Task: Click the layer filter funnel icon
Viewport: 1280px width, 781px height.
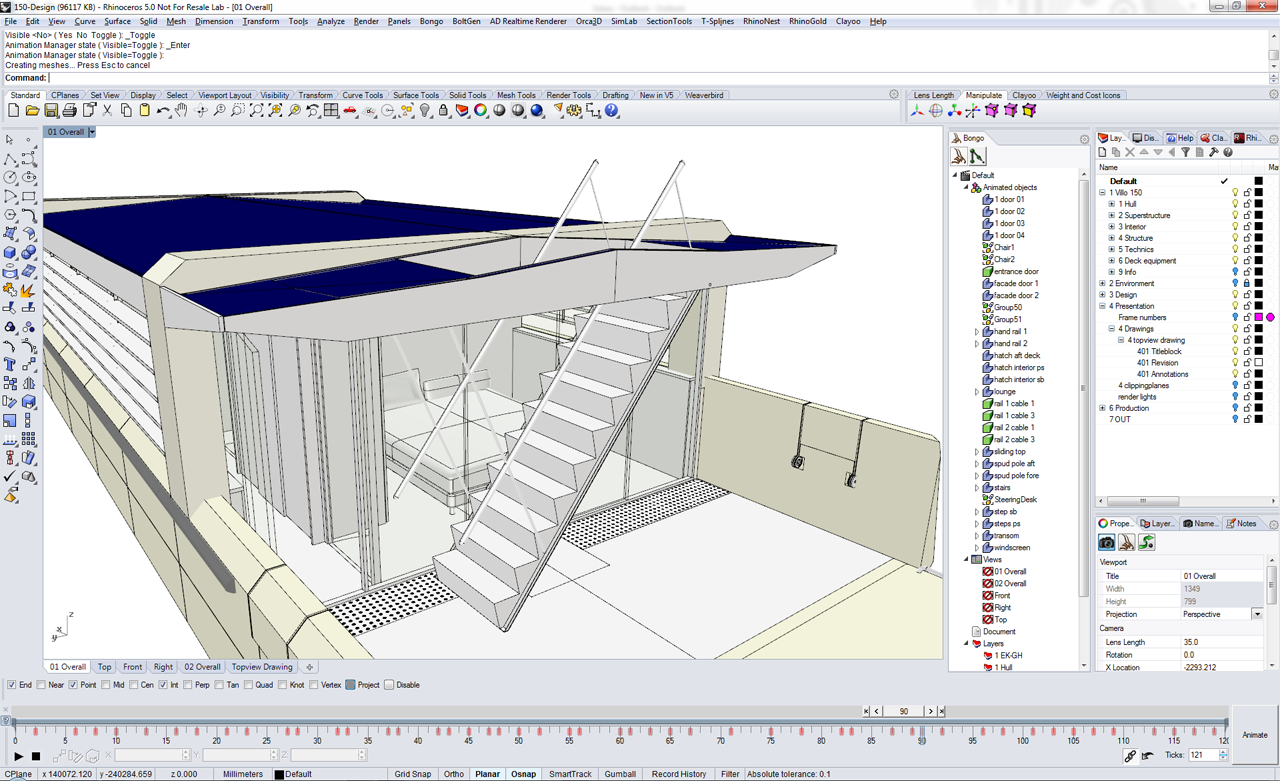Action: [x=1185, y=152]
